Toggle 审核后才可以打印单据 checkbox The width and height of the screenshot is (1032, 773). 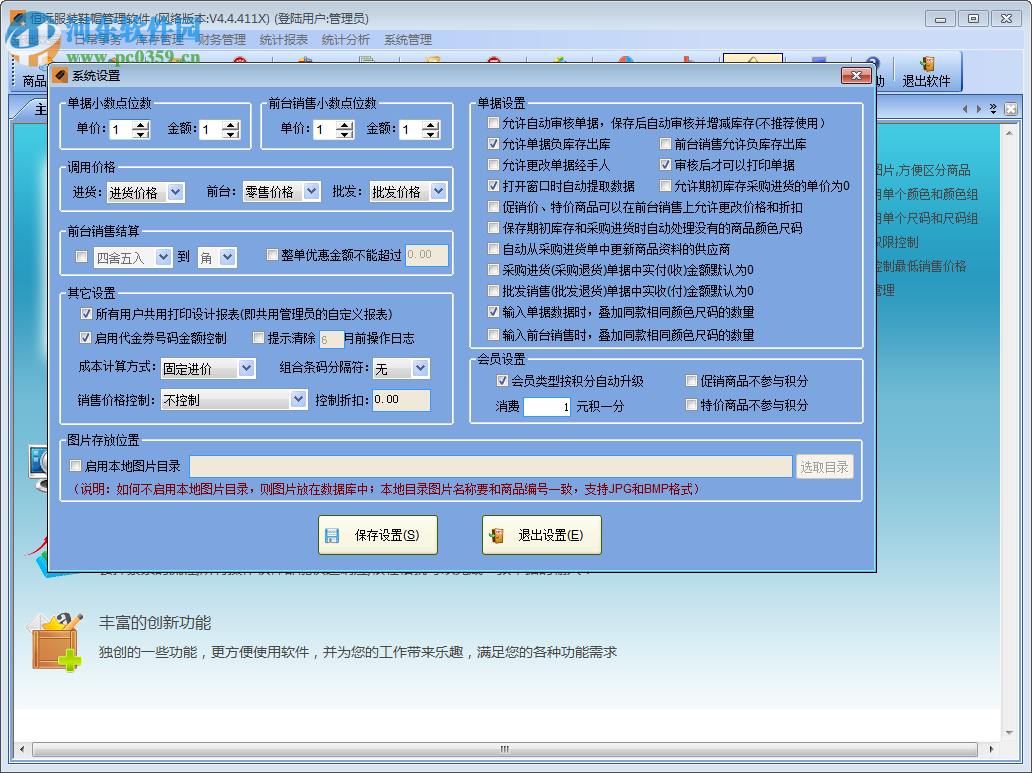coord(665,165)
